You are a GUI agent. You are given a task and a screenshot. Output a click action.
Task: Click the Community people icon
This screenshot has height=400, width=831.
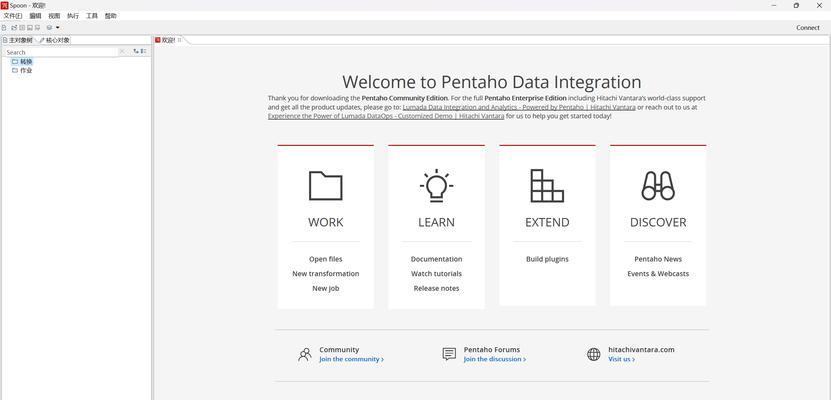(x=305, y=354)
